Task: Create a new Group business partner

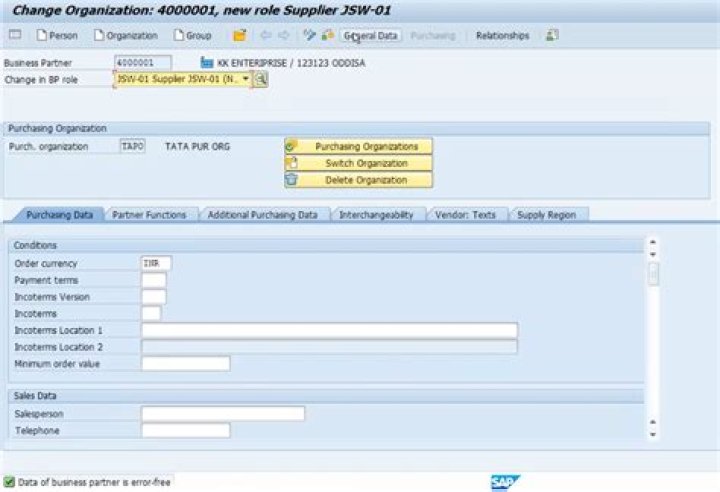Action: [192, 36]
